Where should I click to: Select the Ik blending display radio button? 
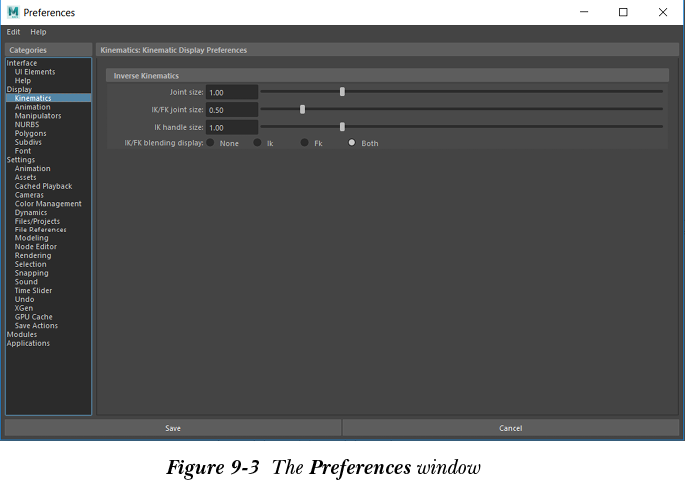pyautogui.click(x=258, y=143)
